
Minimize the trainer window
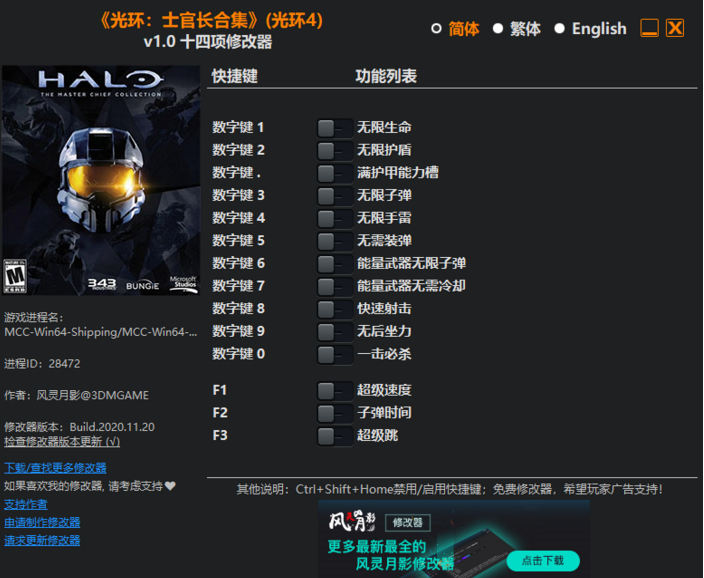[x=649, y=28]
